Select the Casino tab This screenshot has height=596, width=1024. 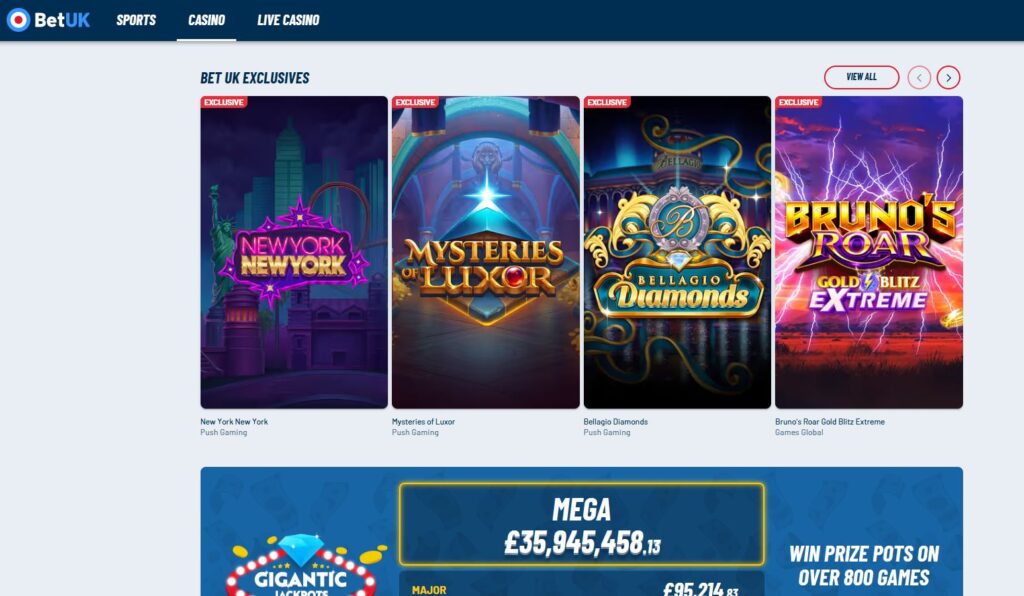click(x=206, y=20)
